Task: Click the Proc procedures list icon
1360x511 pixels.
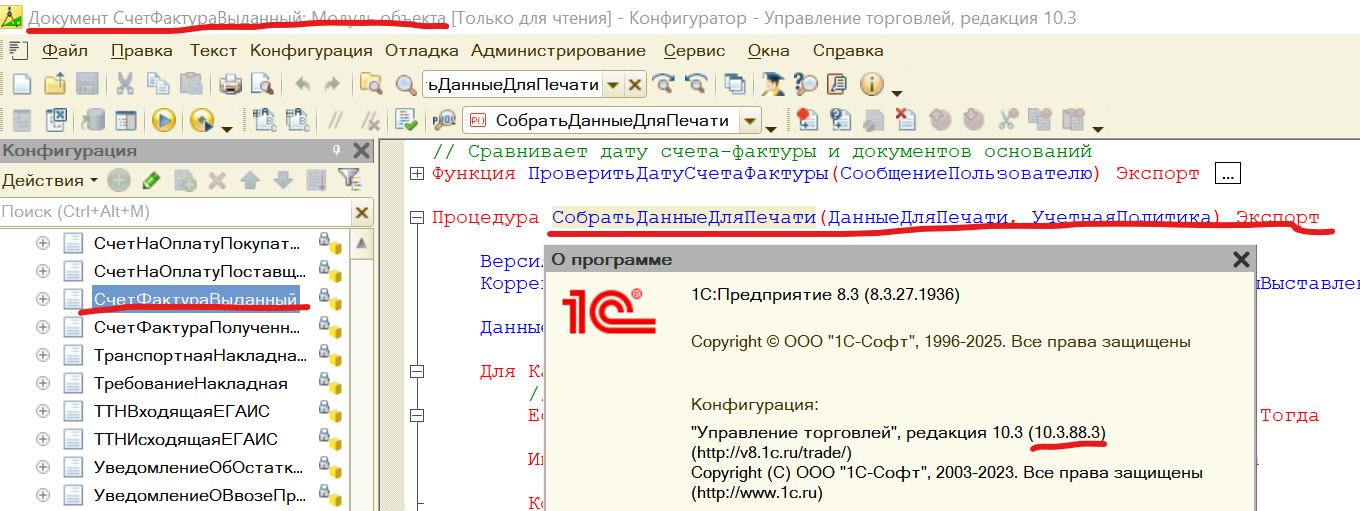Action: [443, 121]
